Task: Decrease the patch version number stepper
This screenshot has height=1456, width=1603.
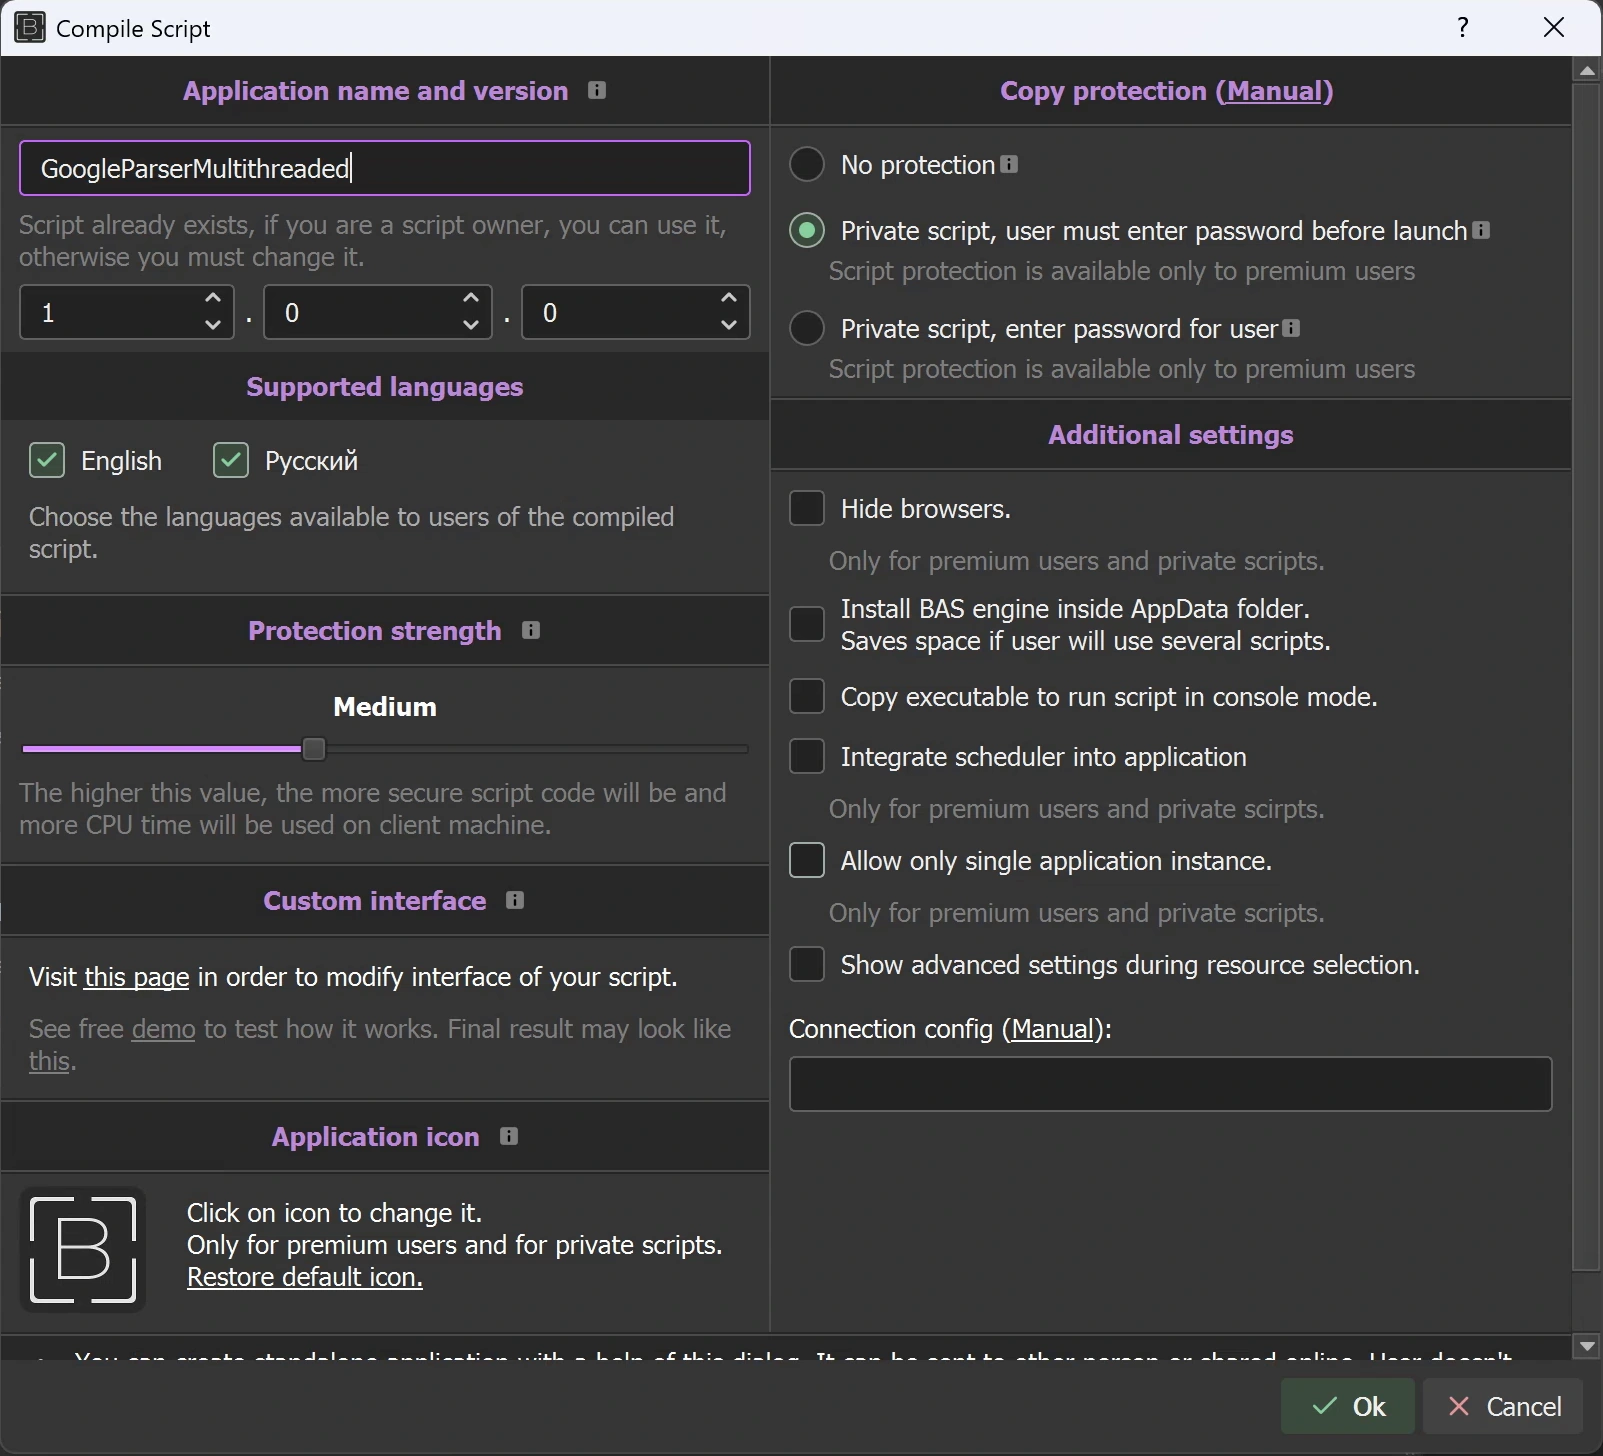Action: click(728, 325)
